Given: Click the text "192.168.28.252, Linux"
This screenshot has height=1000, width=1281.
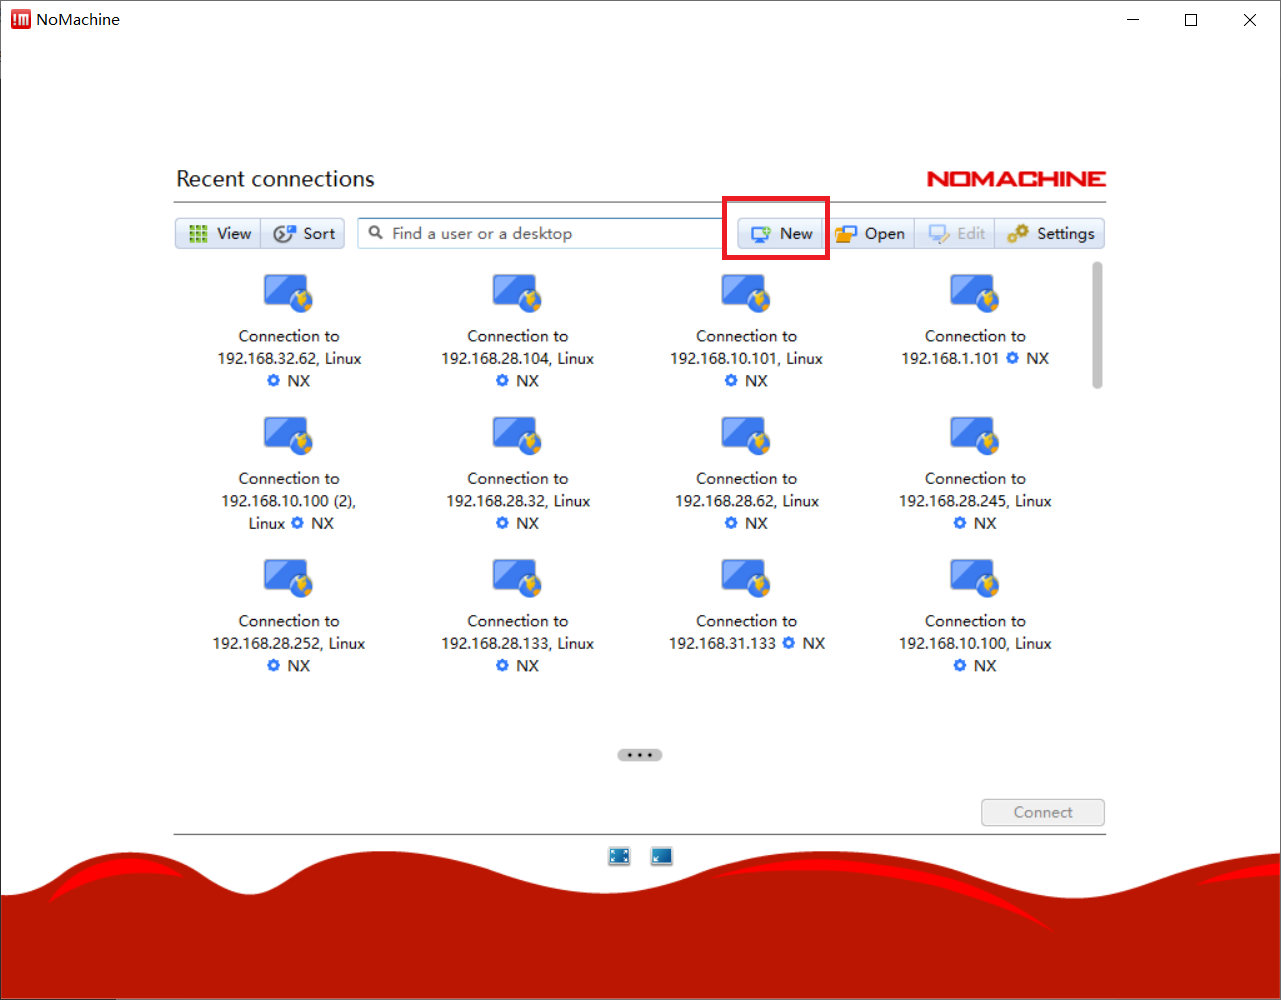Looking at the screenshot, I should coord(289,643).
